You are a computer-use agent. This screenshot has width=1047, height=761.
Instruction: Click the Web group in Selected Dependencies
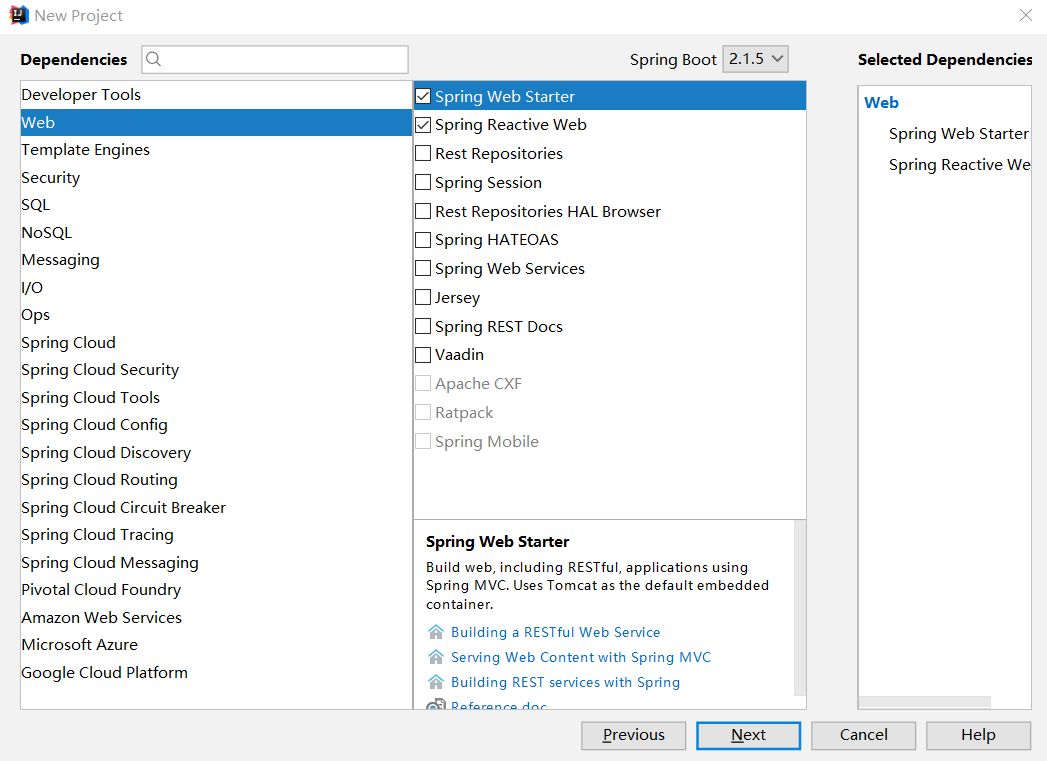(x=881, y=103)
